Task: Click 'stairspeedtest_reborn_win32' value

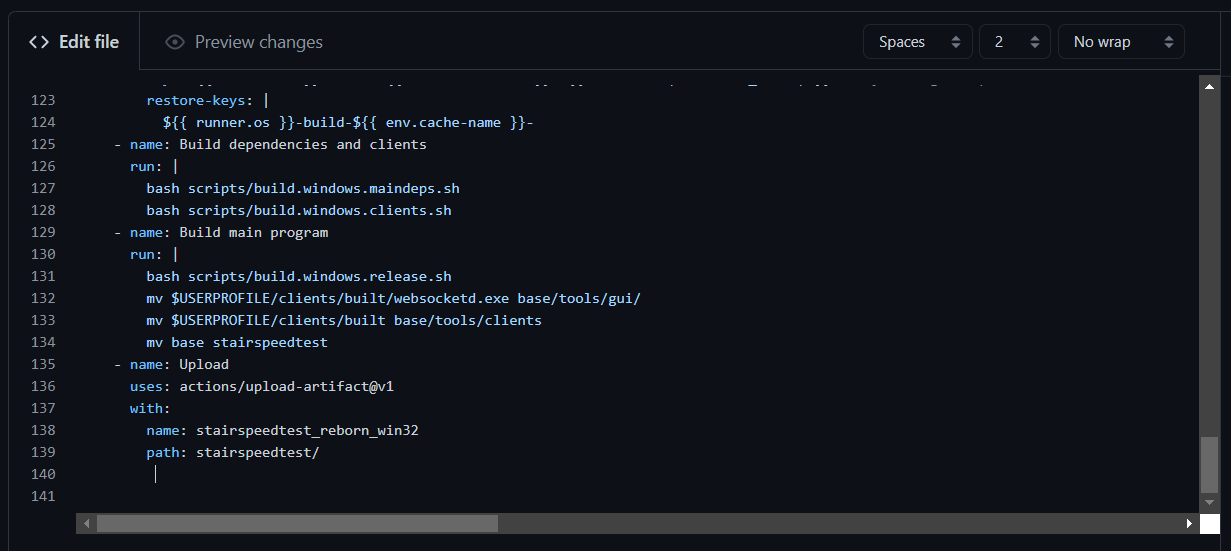Action: coord(307,431)
